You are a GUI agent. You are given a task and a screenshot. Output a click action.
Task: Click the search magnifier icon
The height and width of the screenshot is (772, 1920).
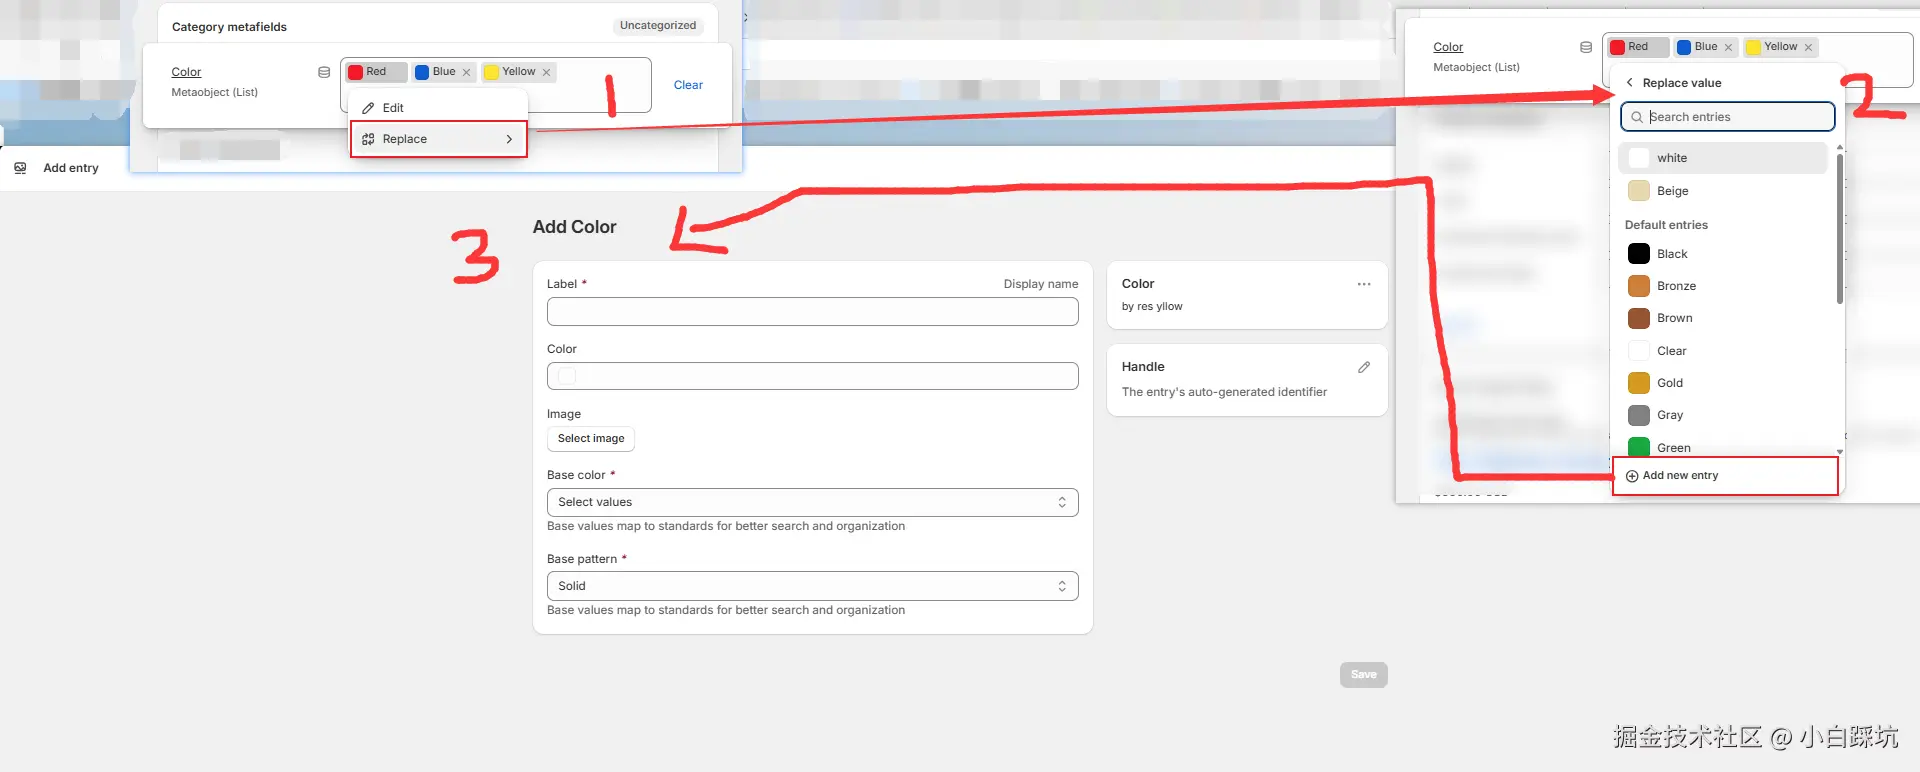pos(1637,117)
